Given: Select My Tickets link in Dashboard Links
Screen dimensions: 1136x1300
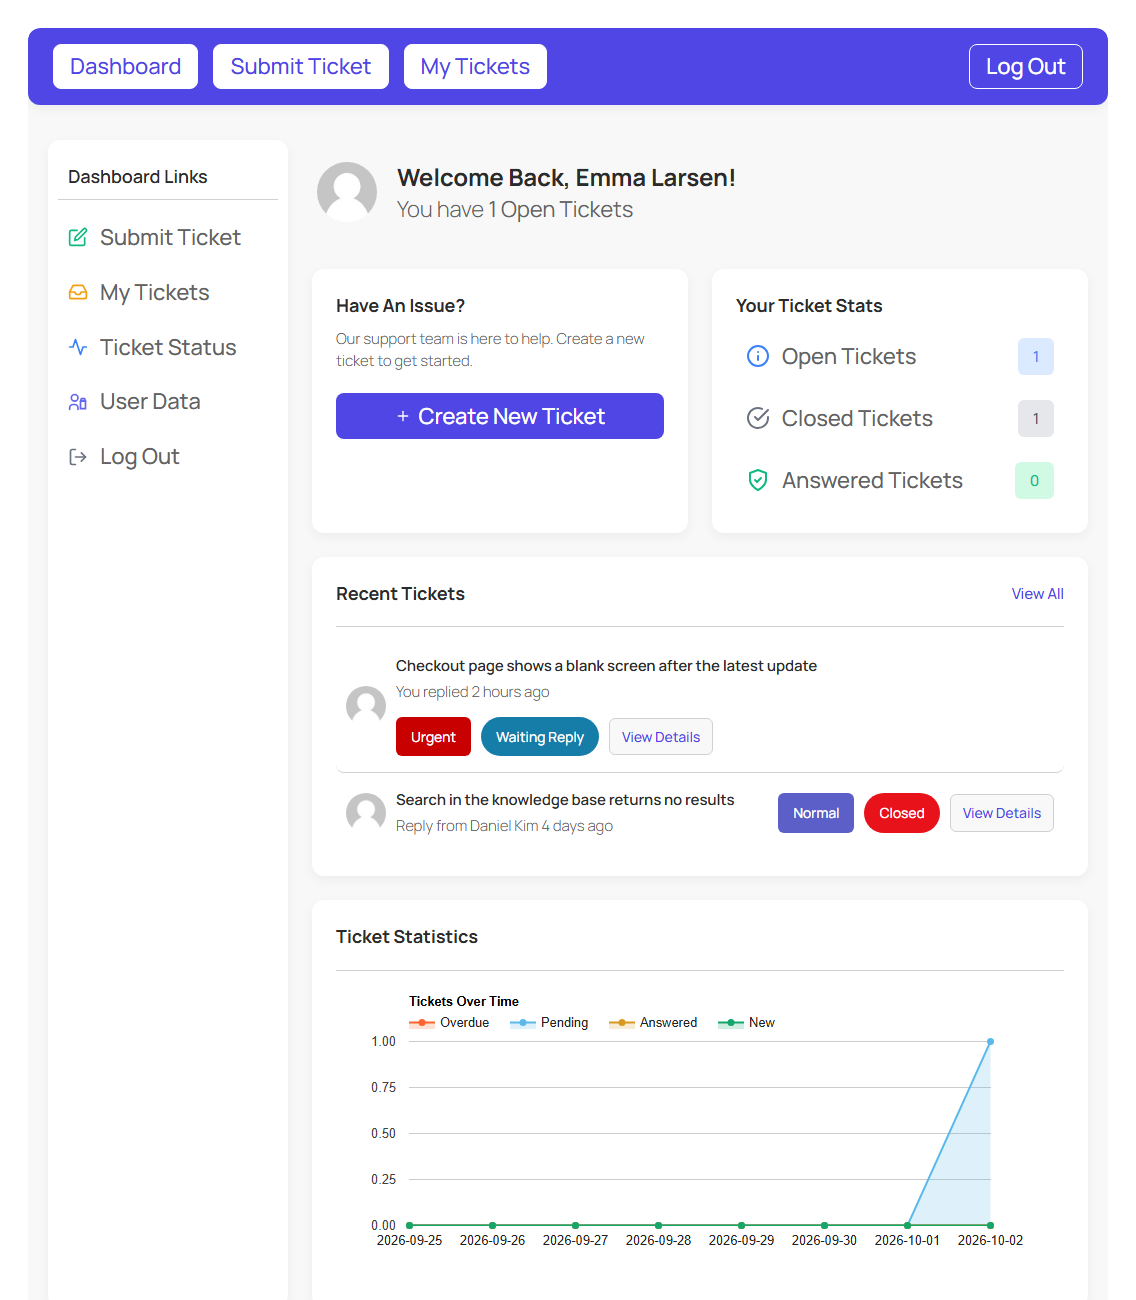Looking at the screenshot, I should click(x=155, y=292).
